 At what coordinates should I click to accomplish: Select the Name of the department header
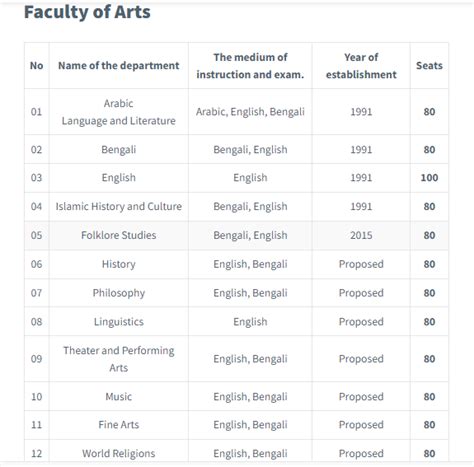(x=119, y=66)
